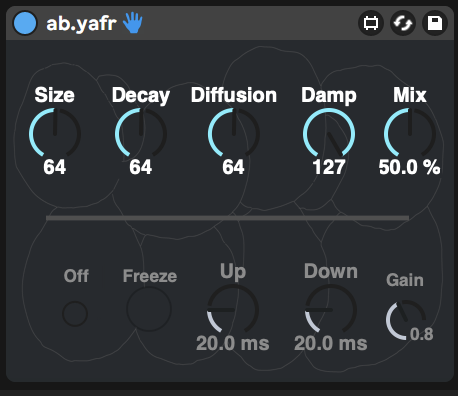
Task: Click the blue hand icon beside ab.yafr
Action: pos(133,23)
